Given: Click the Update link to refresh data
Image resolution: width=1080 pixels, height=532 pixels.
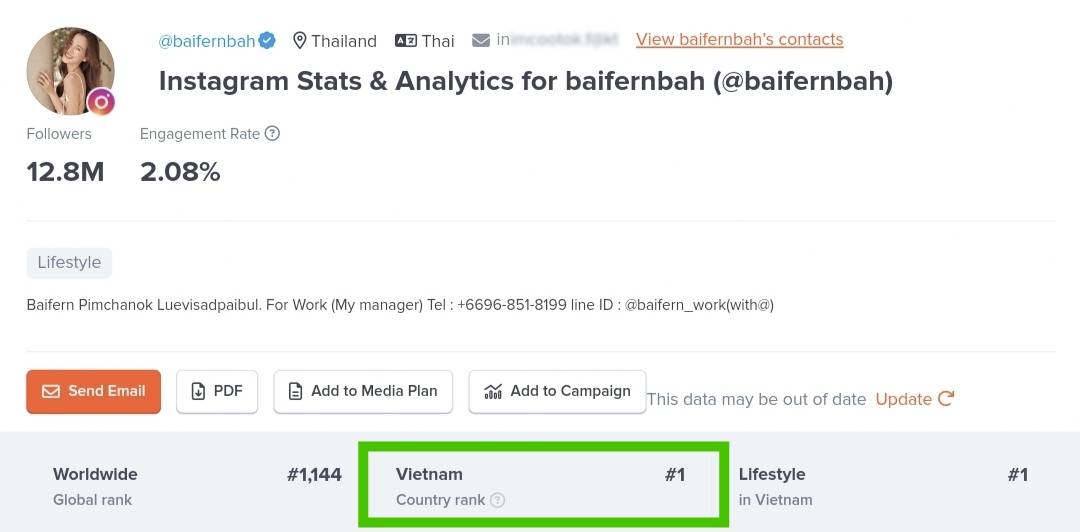Looking at the screenshot, I should (904, 399).
